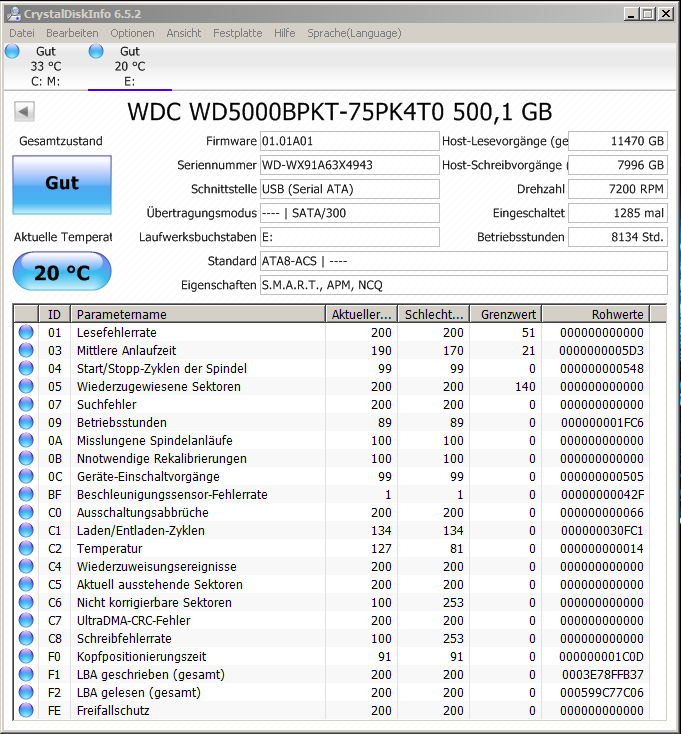Click the Standard field ATA8-ACS

tap(463, 261)
